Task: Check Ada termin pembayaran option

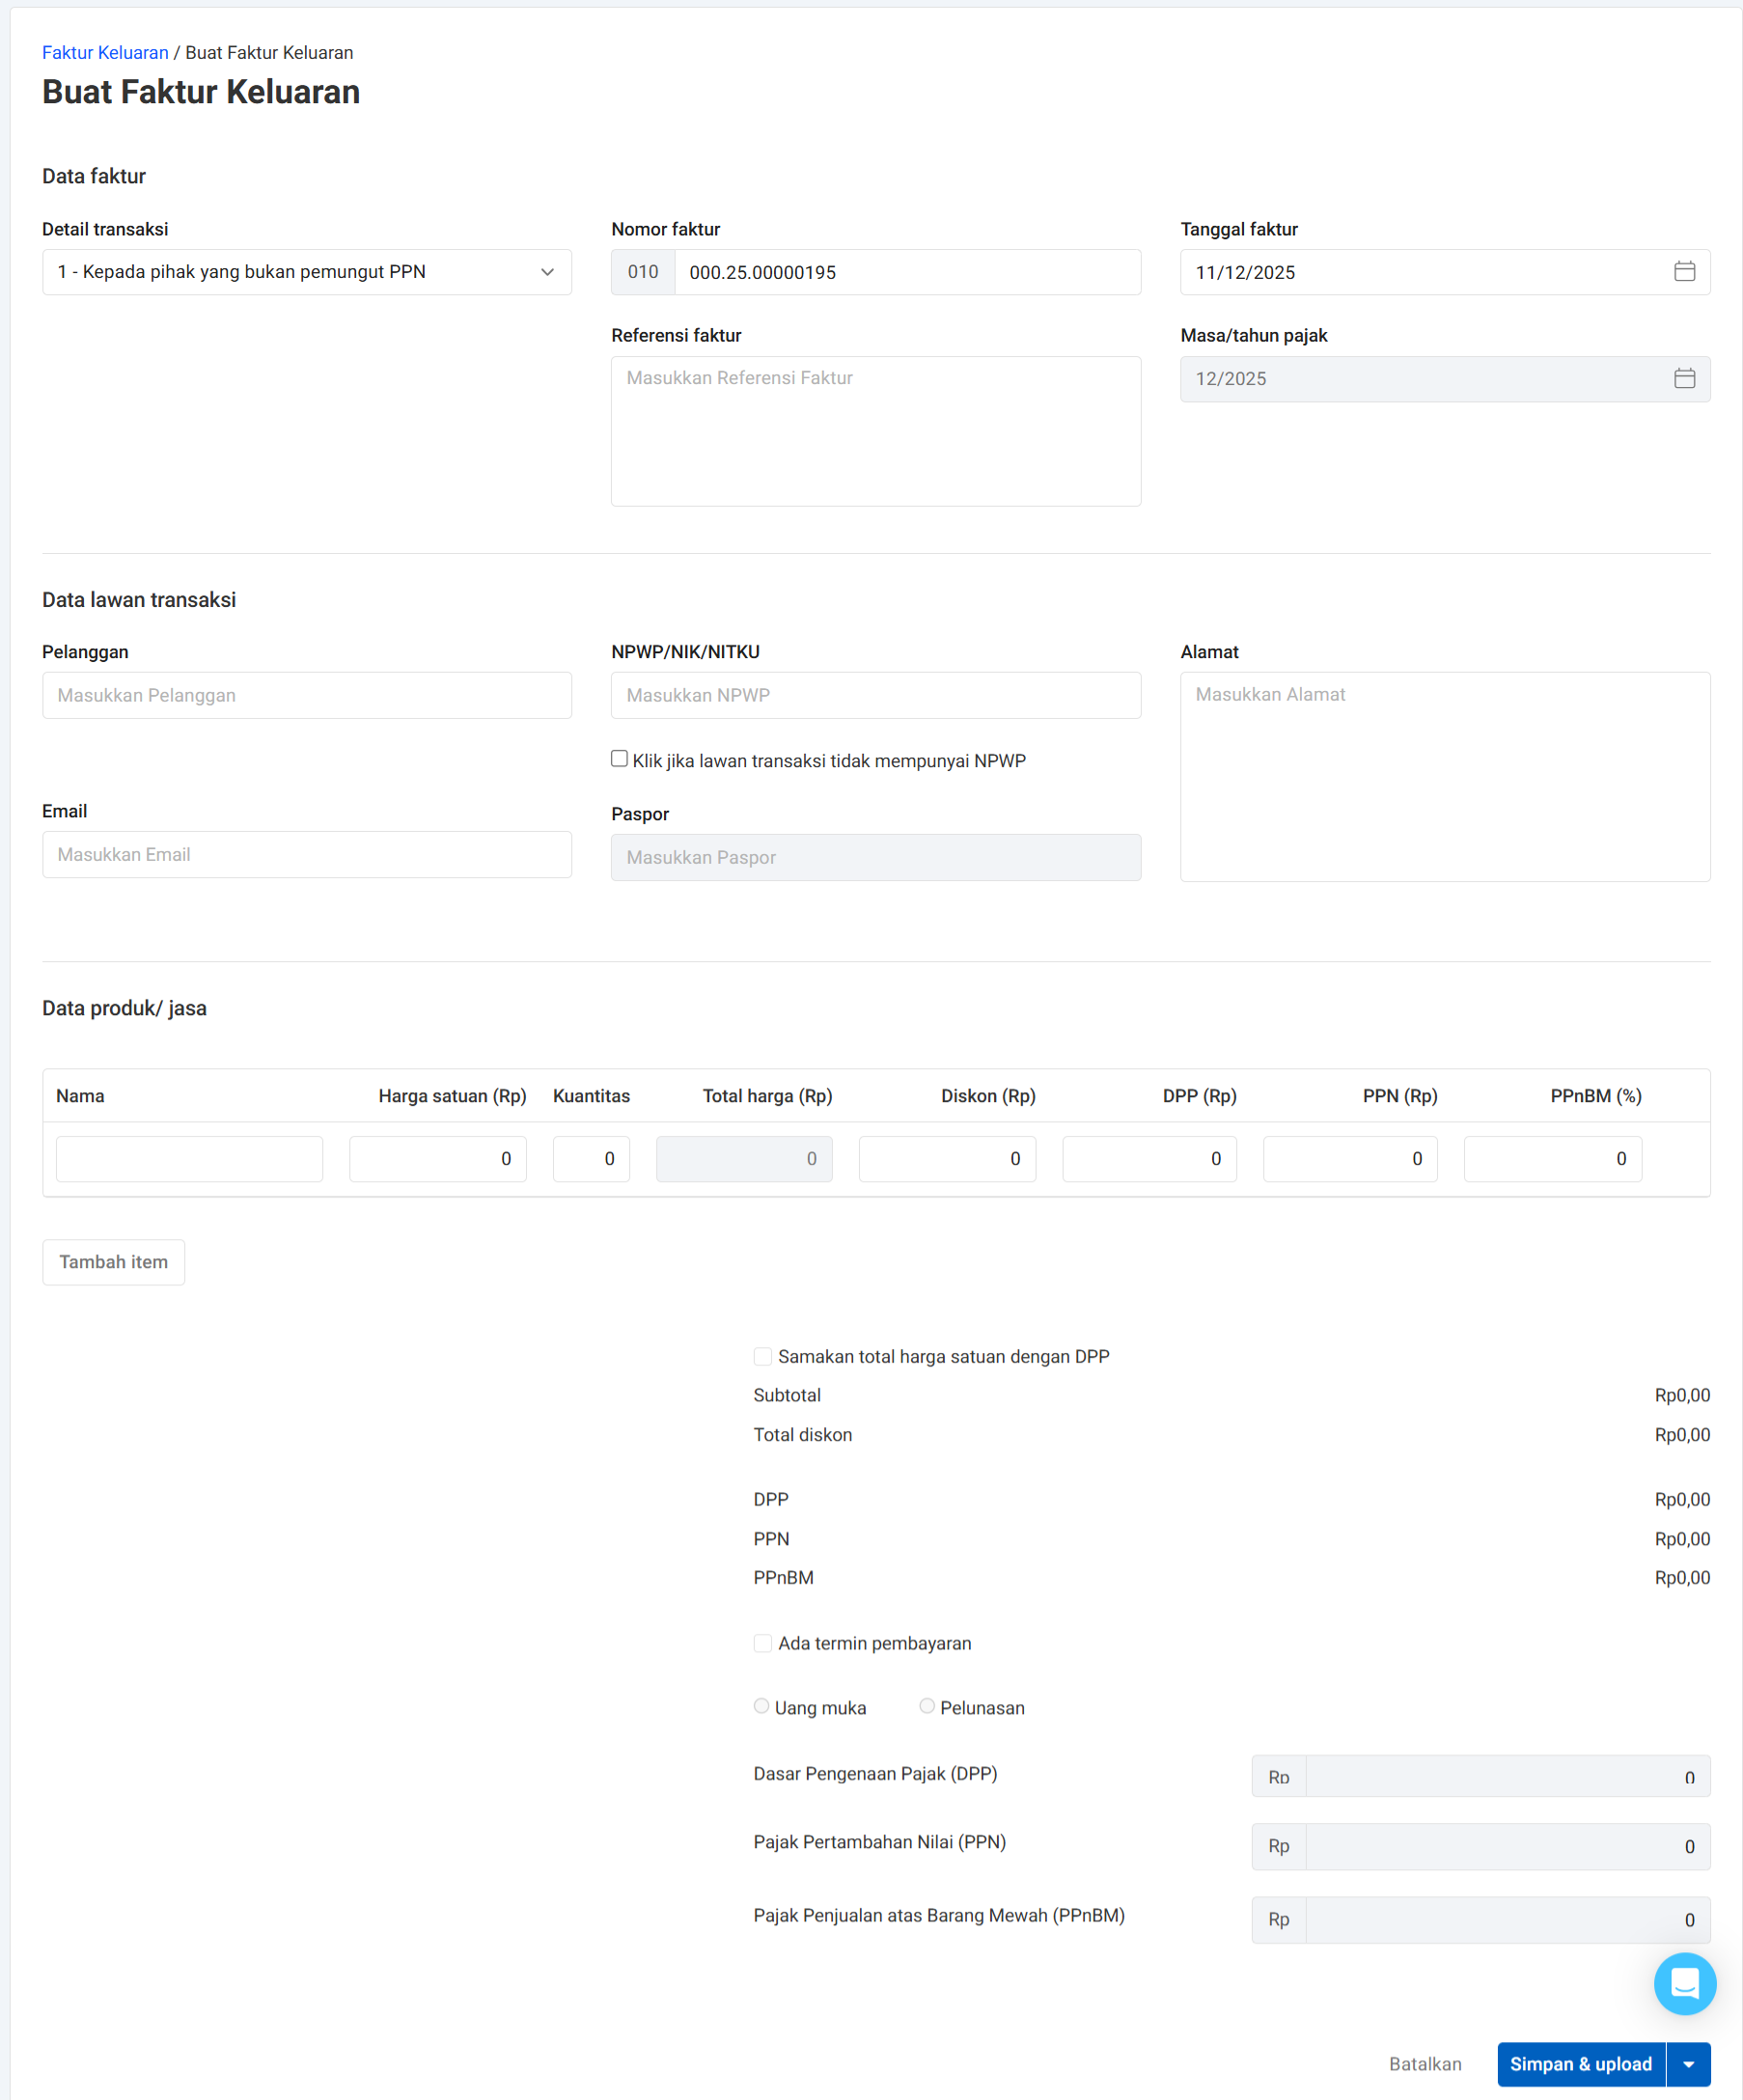Action: click(x=762, y=1643)
